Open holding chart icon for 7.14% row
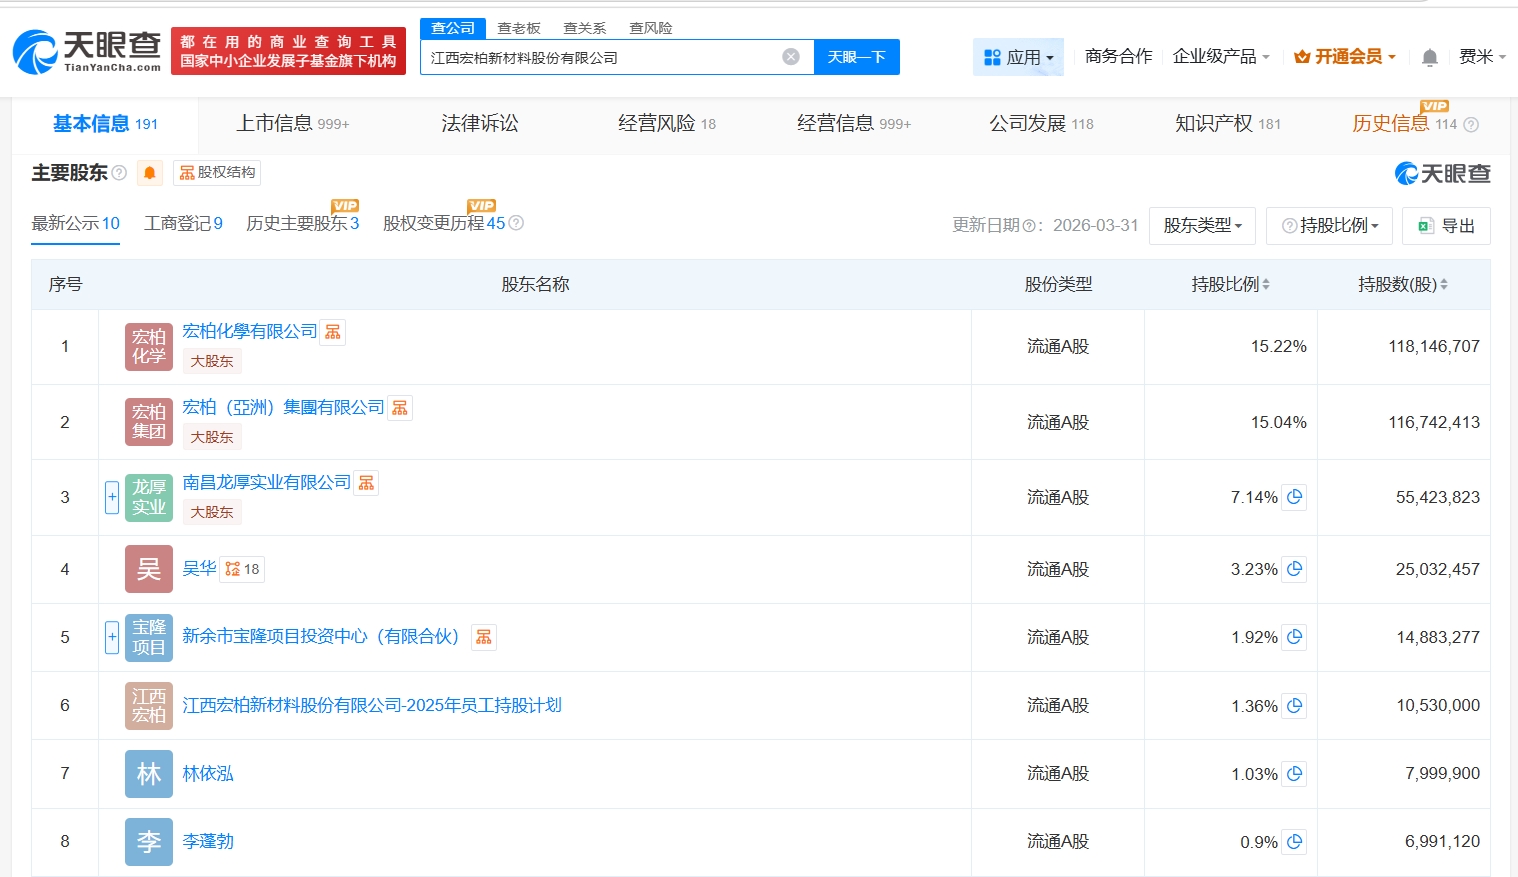This screenshot has width=1518, height=877. (x=1295, y=497)
